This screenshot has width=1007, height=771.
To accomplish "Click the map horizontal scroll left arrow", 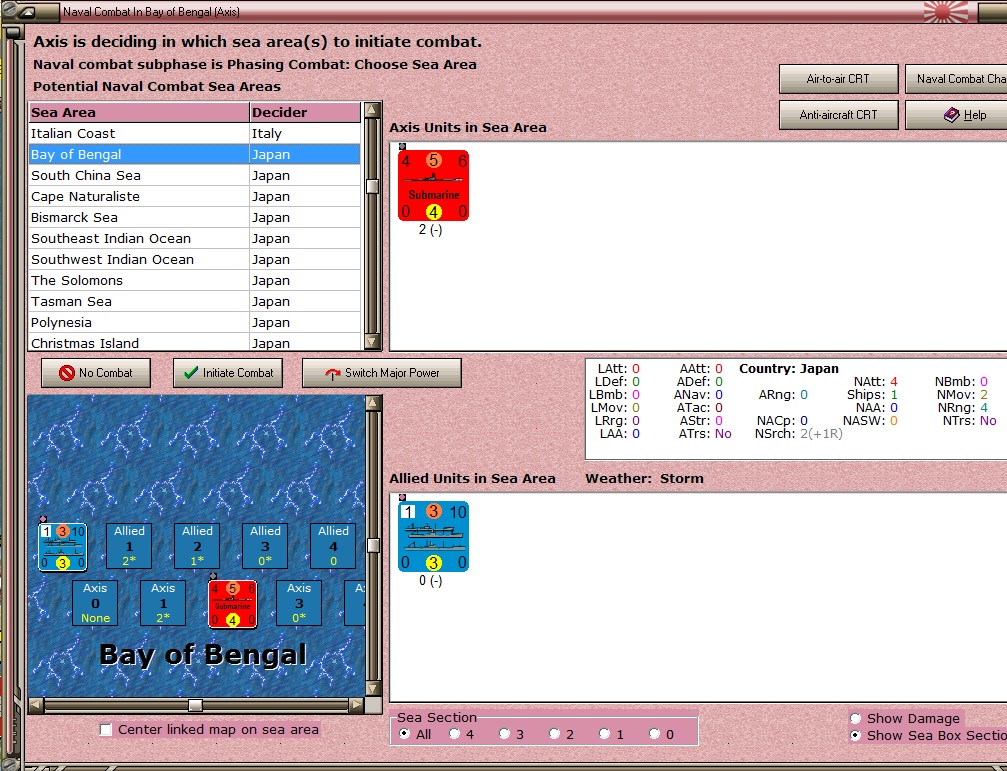I will [x=36, y=706].
